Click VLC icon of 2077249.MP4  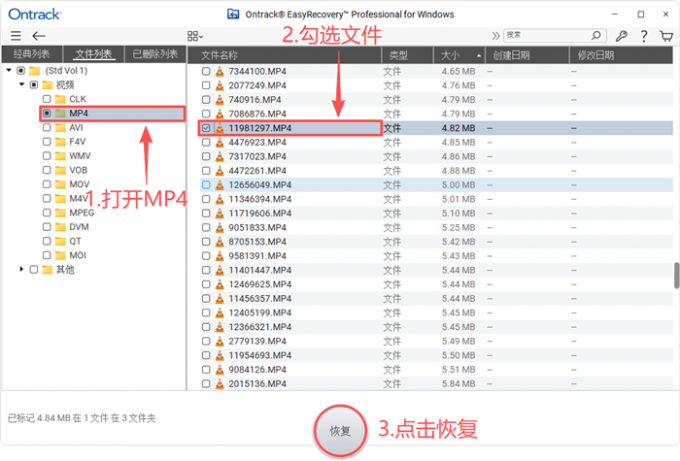click(x=220, y=85)
